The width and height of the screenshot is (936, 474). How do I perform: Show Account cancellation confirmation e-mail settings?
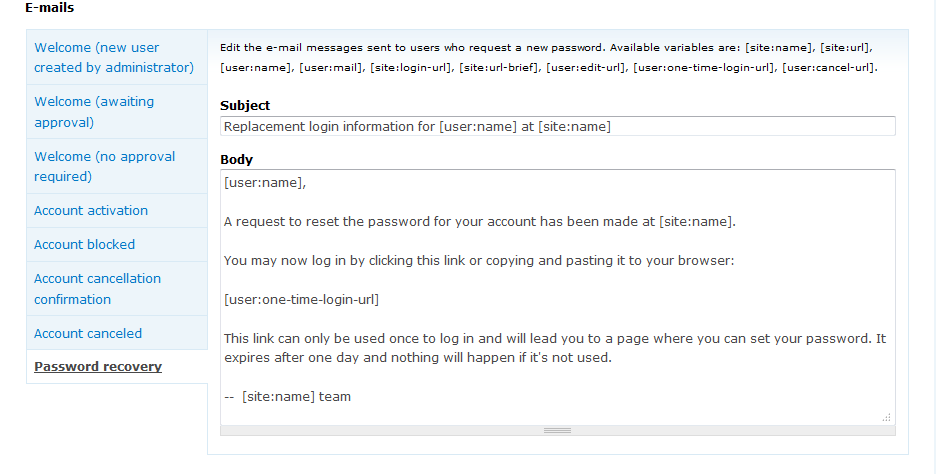pos(97,289)
